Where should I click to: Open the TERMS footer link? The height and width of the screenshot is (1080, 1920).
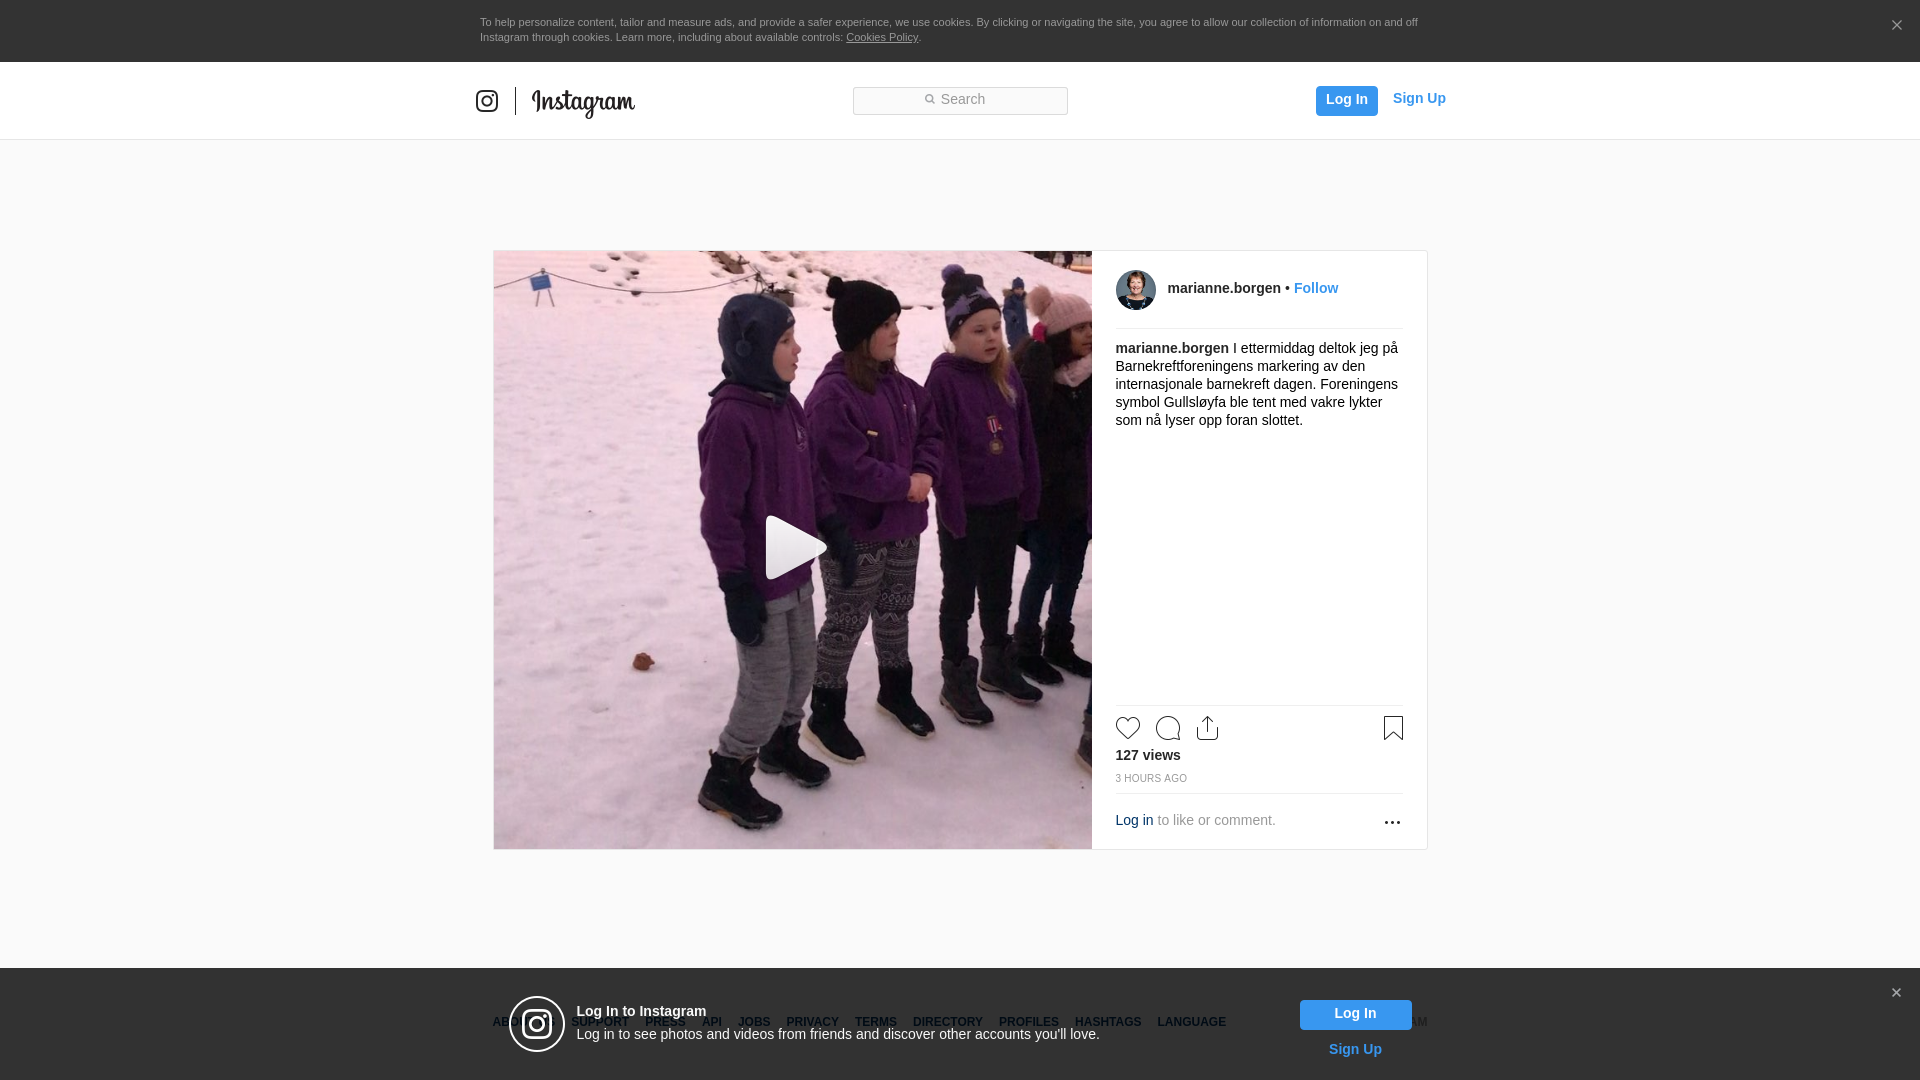click(x=876, y=1022)
